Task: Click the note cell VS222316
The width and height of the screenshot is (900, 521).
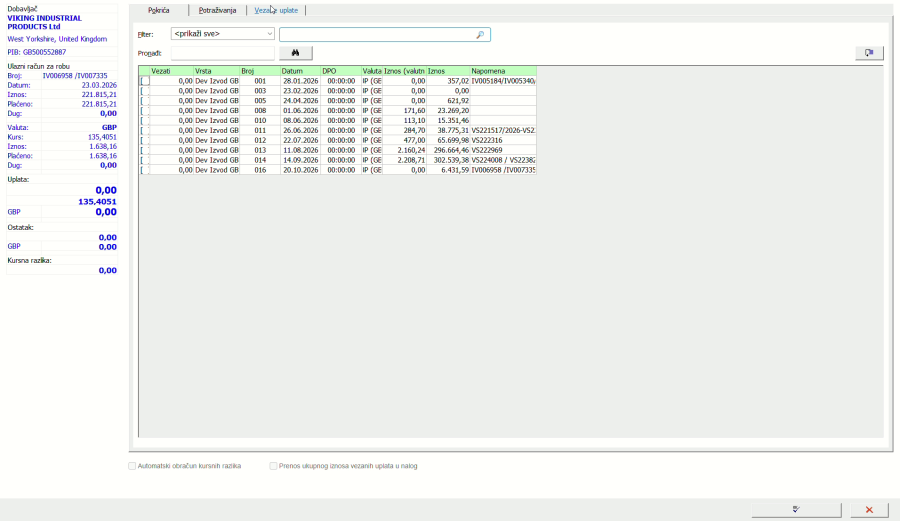Action: point(503,140)
